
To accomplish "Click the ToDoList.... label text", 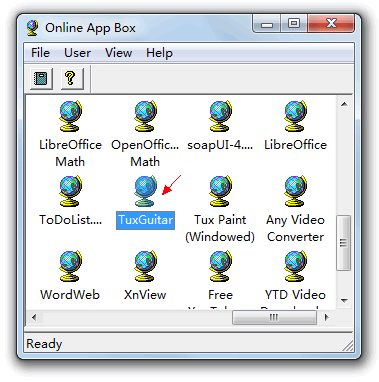I will [x=70, y=220].
